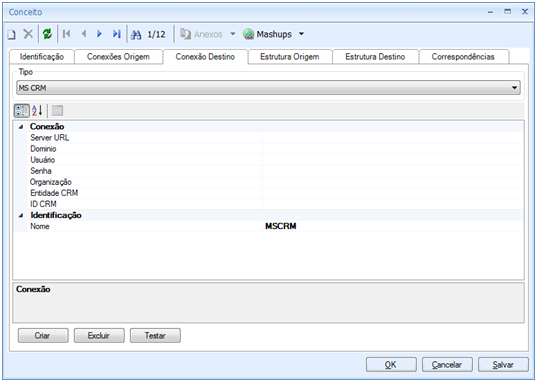Minimize the Conceito window
Image resolution: width=537 pixels, height=382 pixels.
click(490, 12)
